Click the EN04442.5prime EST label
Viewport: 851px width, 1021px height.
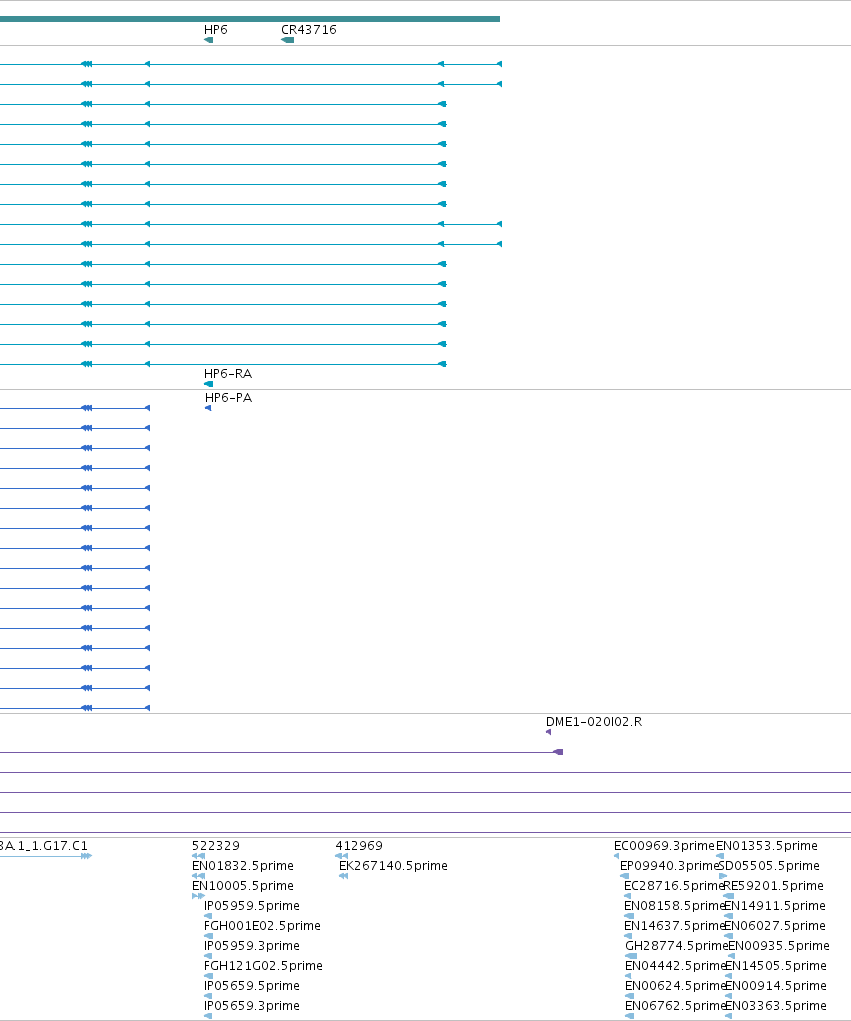675,966
